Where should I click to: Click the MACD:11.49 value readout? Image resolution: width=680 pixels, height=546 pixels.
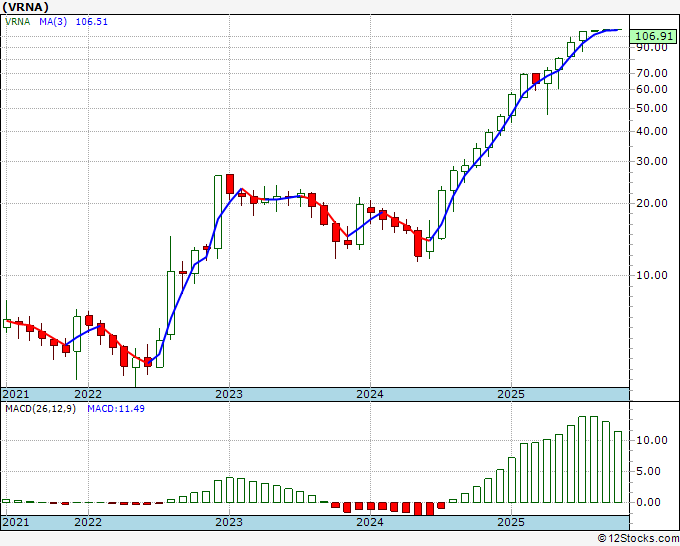point(116,408)
